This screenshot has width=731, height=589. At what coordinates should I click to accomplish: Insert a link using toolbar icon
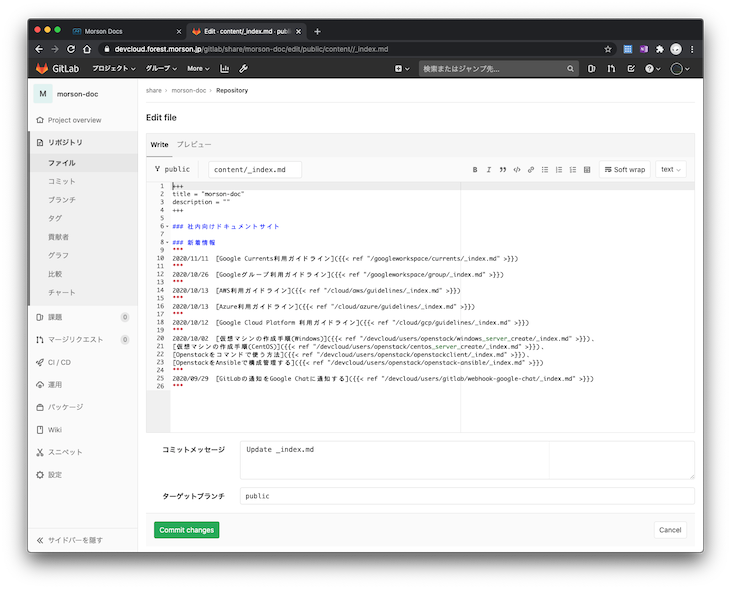coord(531,170)
